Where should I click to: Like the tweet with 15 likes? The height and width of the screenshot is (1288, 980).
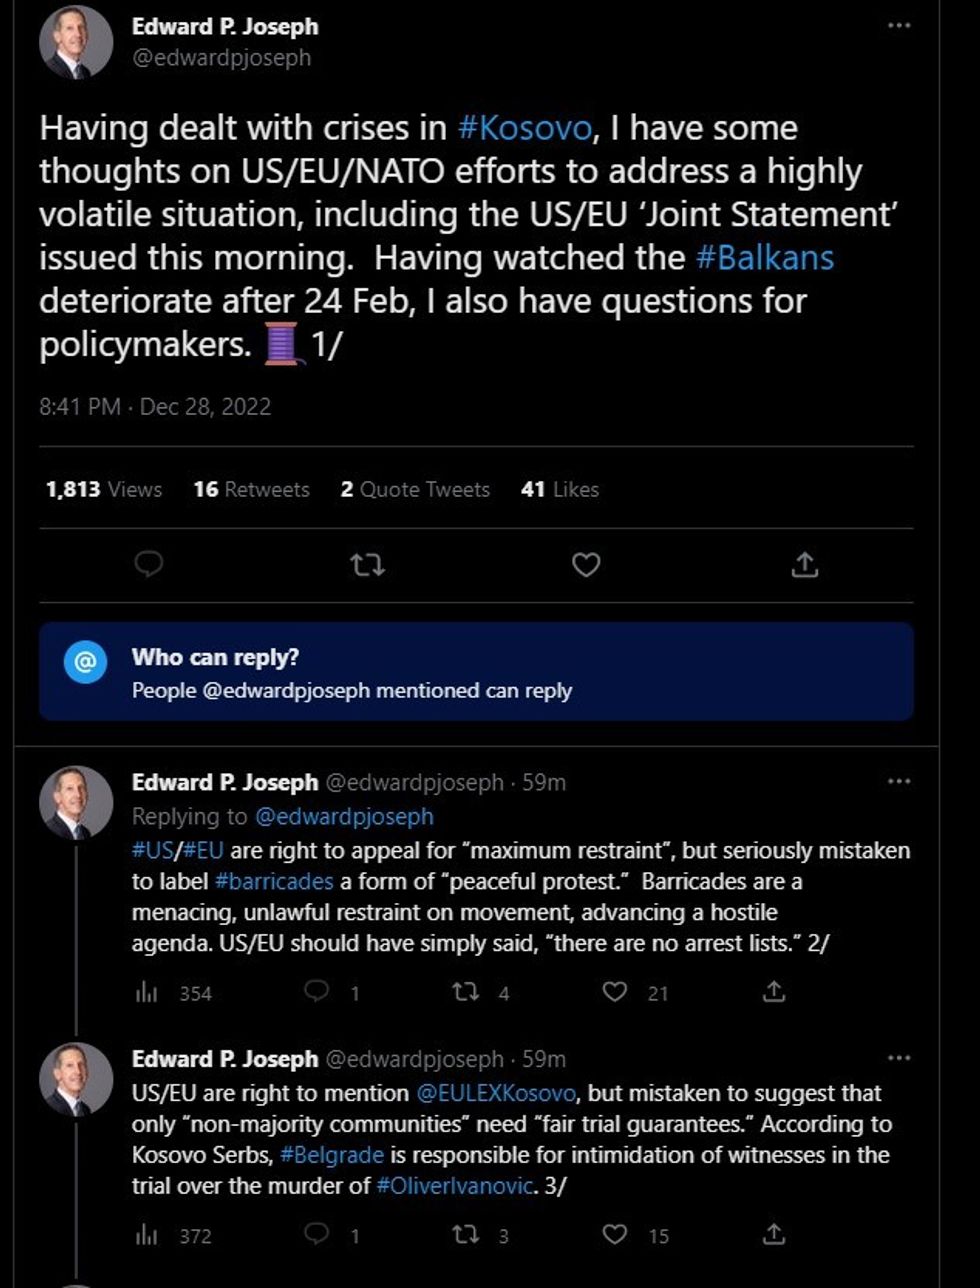615,1235
